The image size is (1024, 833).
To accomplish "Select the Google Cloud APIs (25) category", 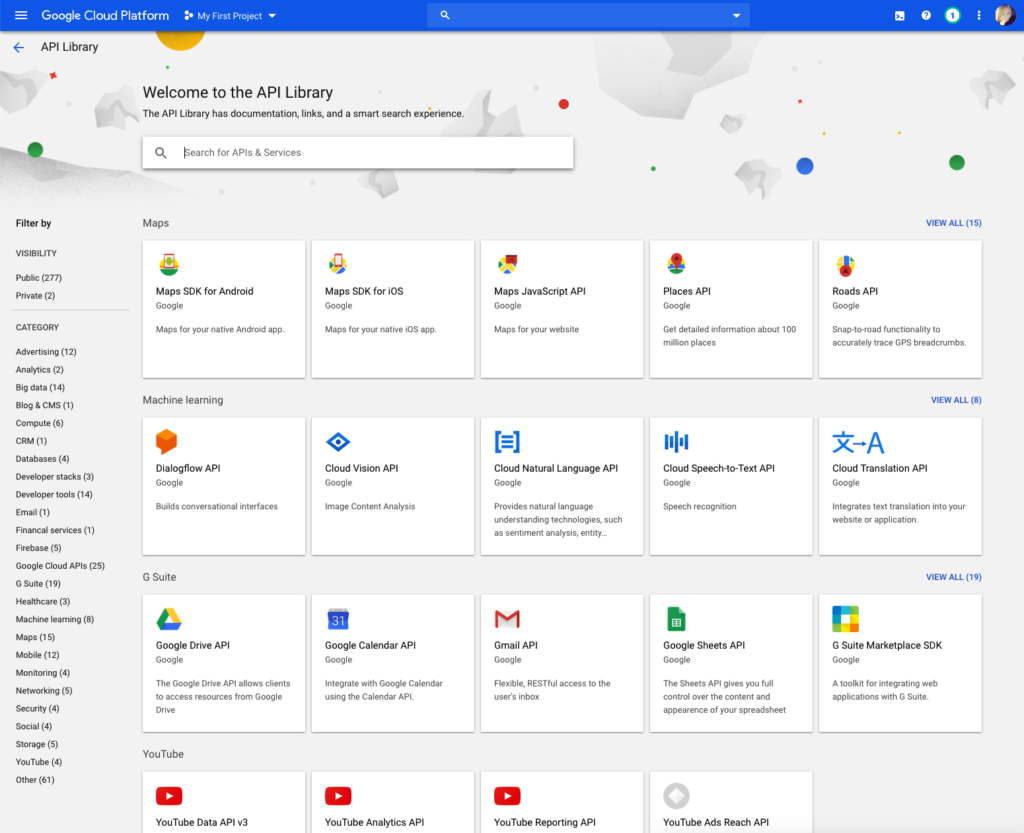I will point(60,566).
